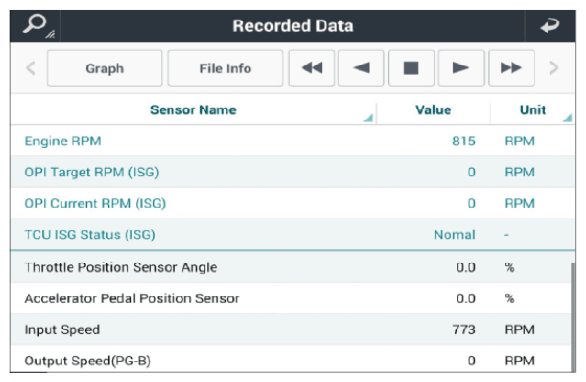Click the Value column header
The width and height of the screenshot is (586, 382).
click(x=433, y=110)
